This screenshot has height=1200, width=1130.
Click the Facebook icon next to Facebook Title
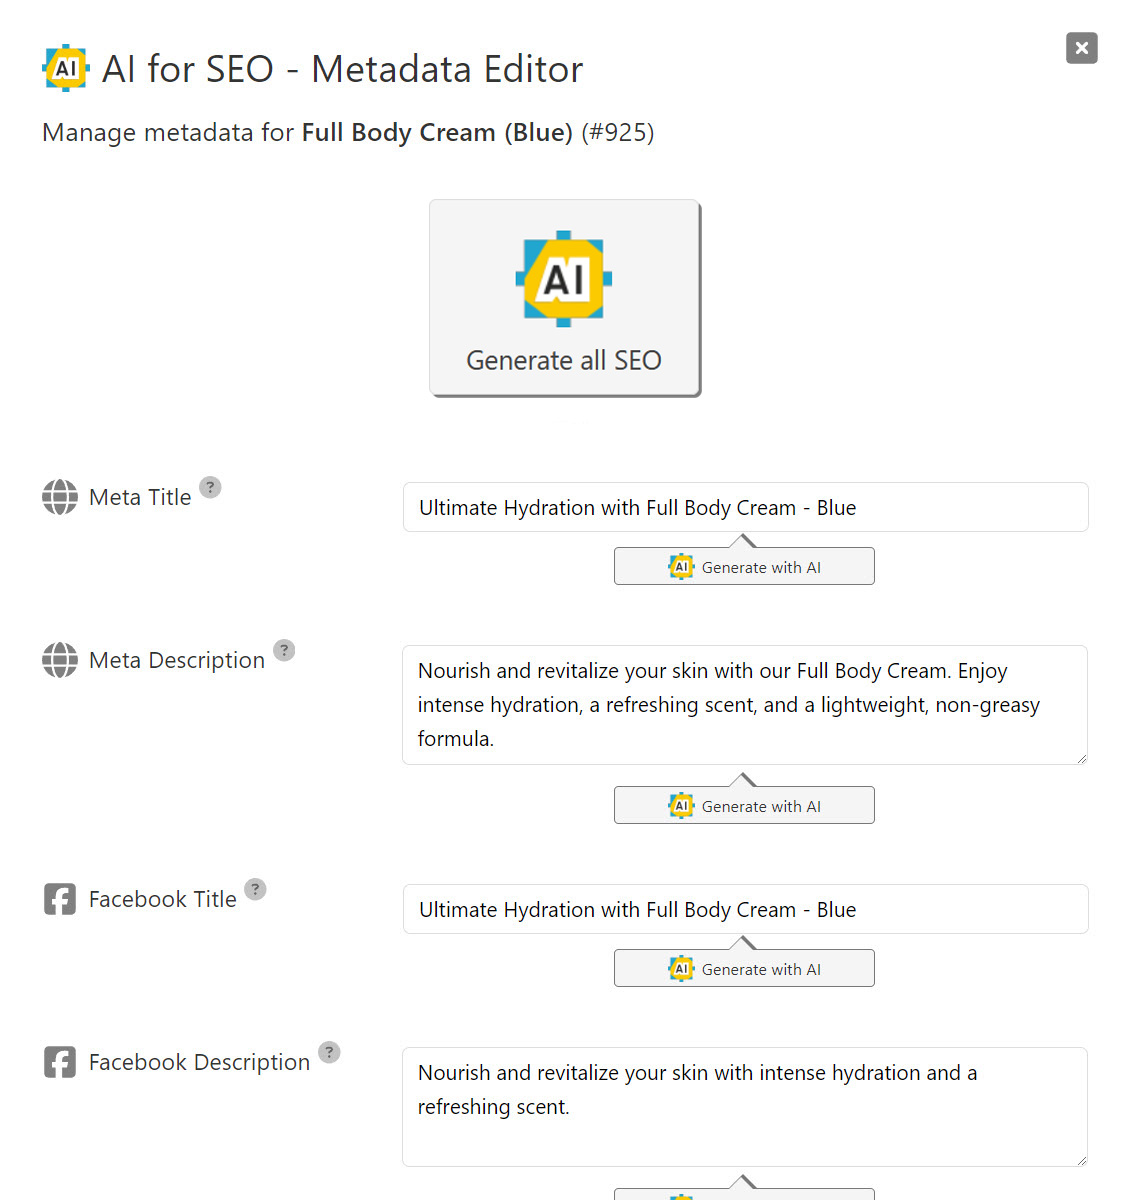[60, 899]
